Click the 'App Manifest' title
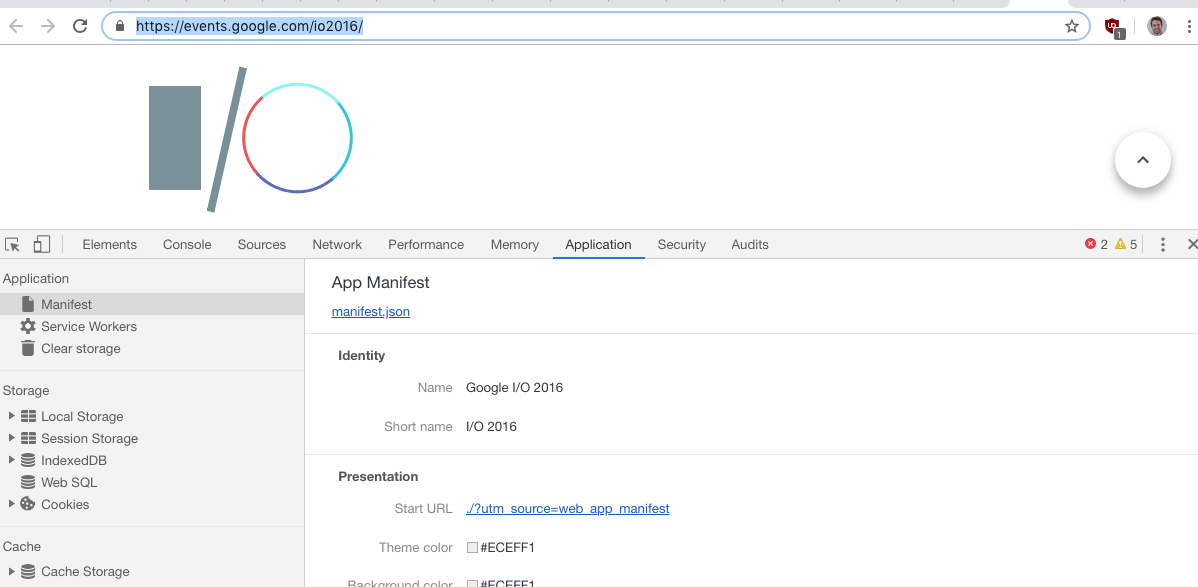The height and width of the screenshot is (587, 1198). 380,283
